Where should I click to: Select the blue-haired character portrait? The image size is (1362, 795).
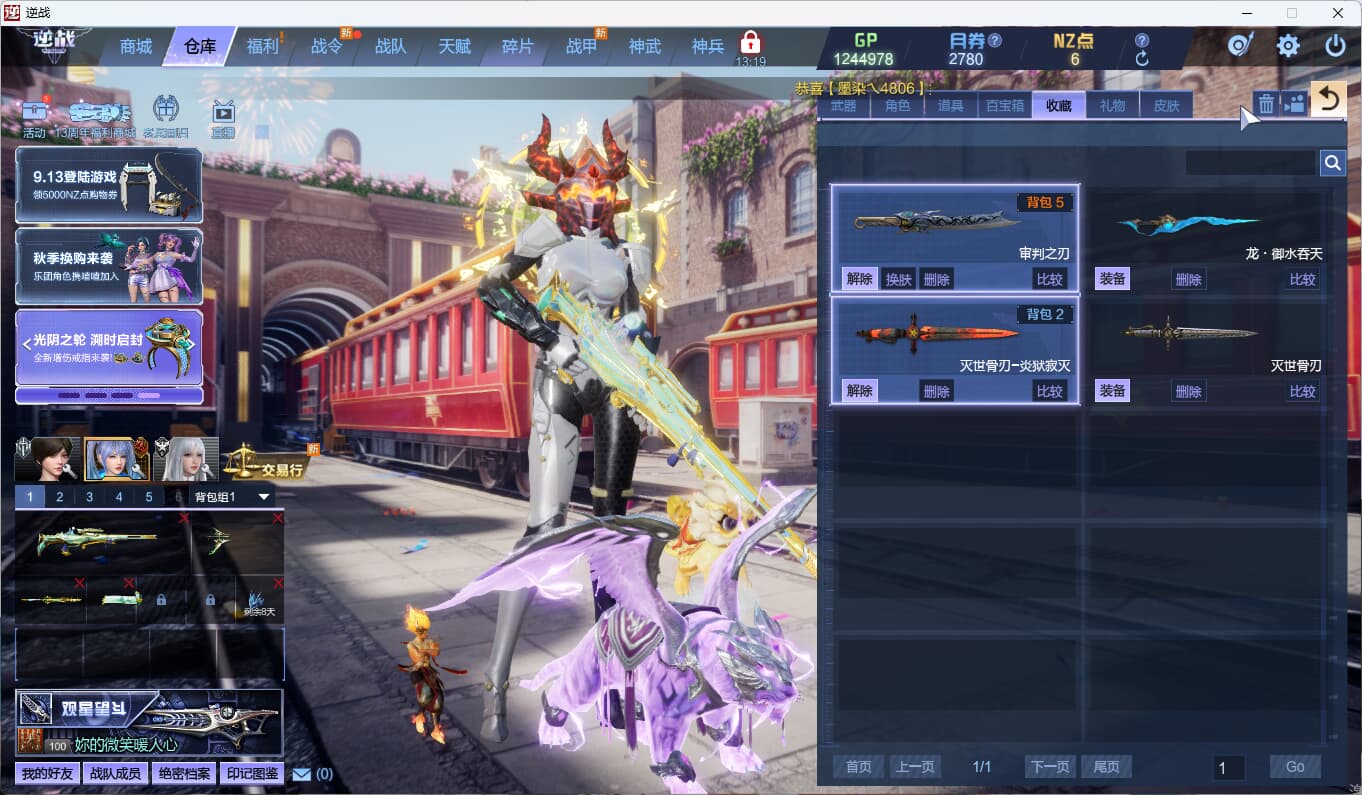116,460
